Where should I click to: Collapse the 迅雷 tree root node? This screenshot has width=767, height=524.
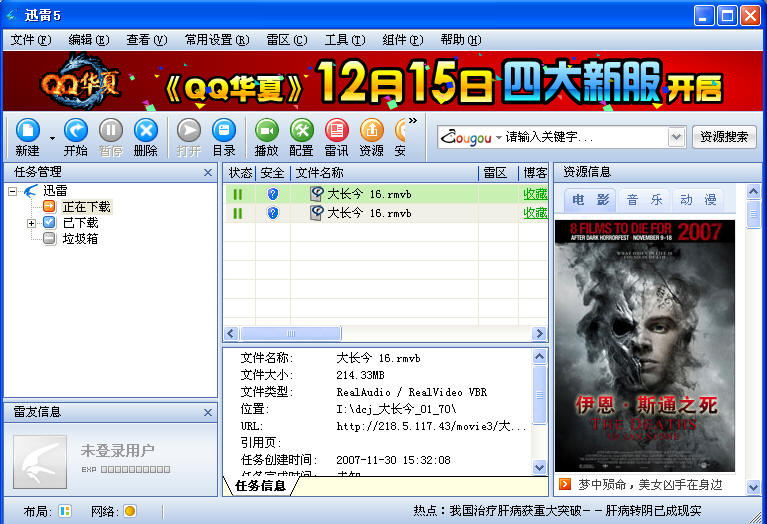pos(12,191)
